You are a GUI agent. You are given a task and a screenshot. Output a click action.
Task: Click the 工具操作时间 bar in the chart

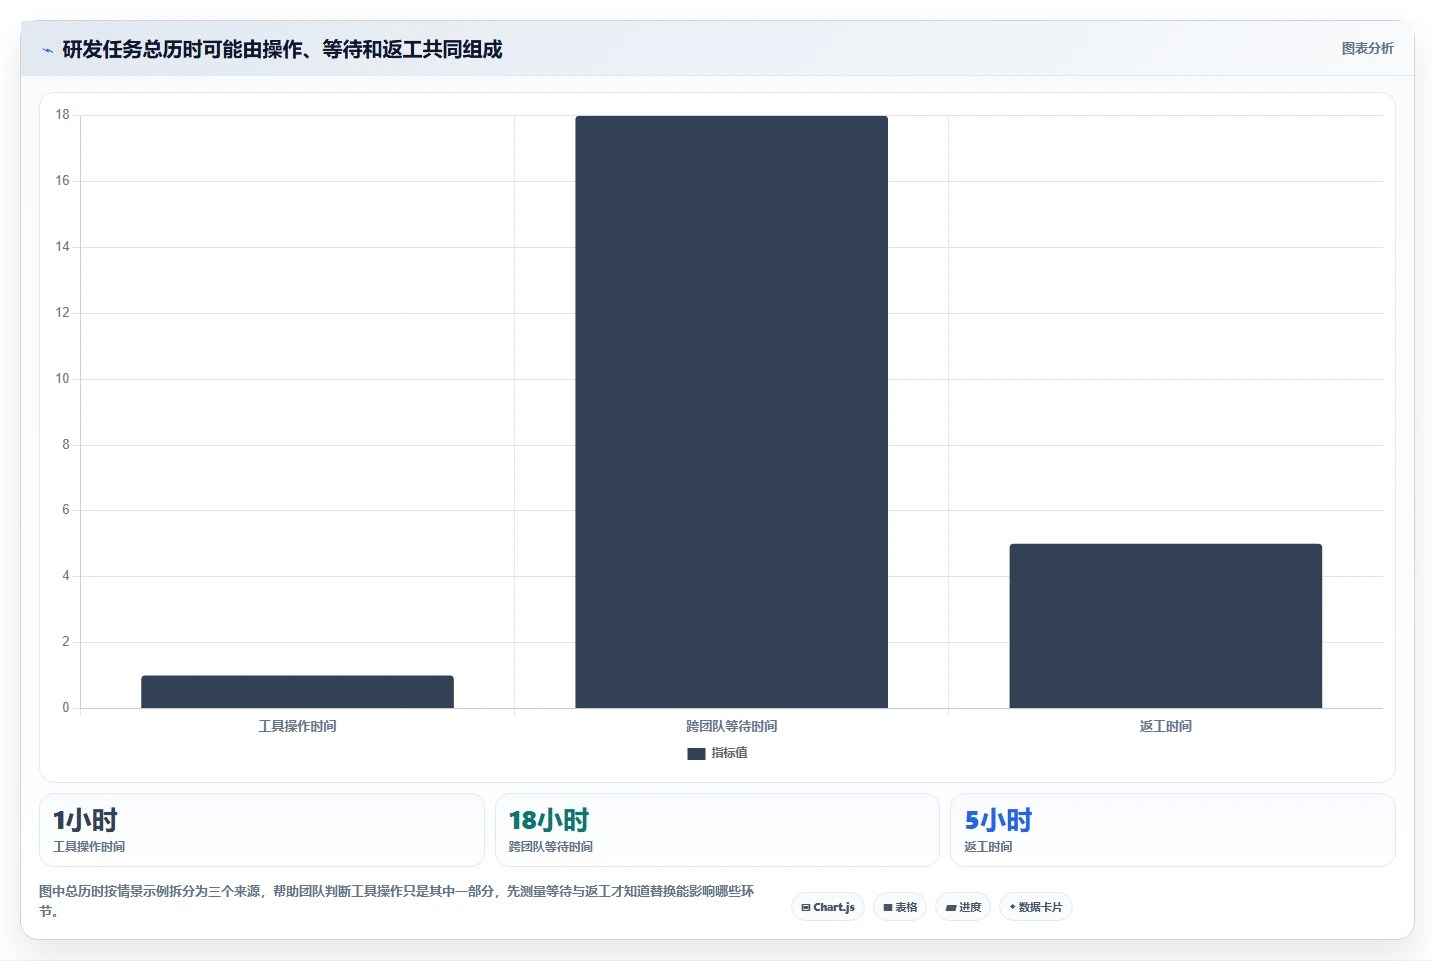coord(297,692)
